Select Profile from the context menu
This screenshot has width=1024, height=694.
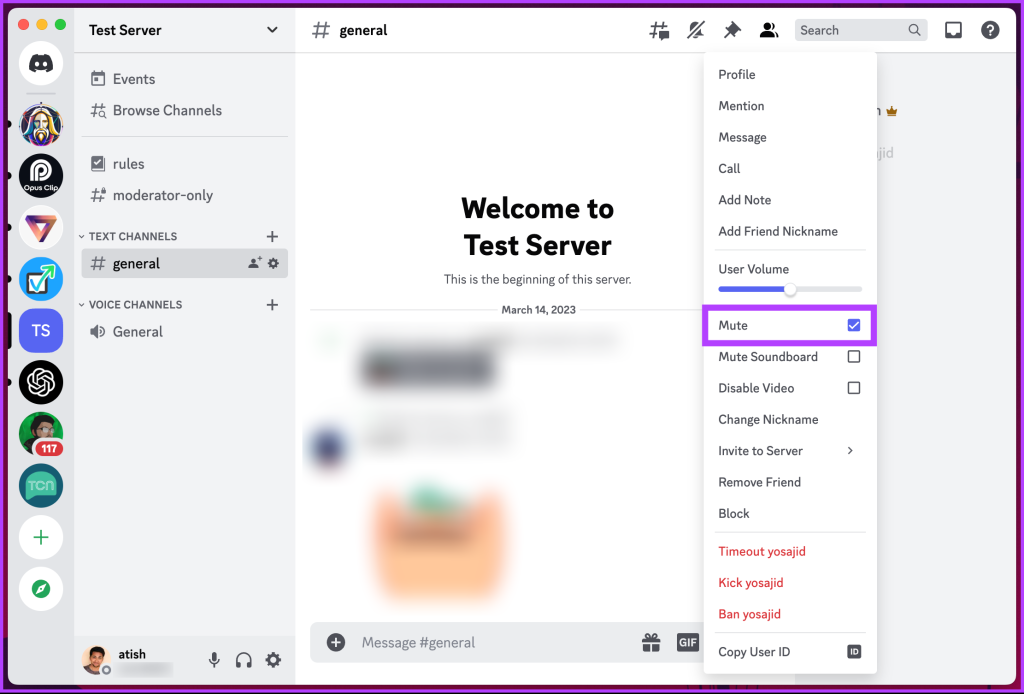[736, 74]
